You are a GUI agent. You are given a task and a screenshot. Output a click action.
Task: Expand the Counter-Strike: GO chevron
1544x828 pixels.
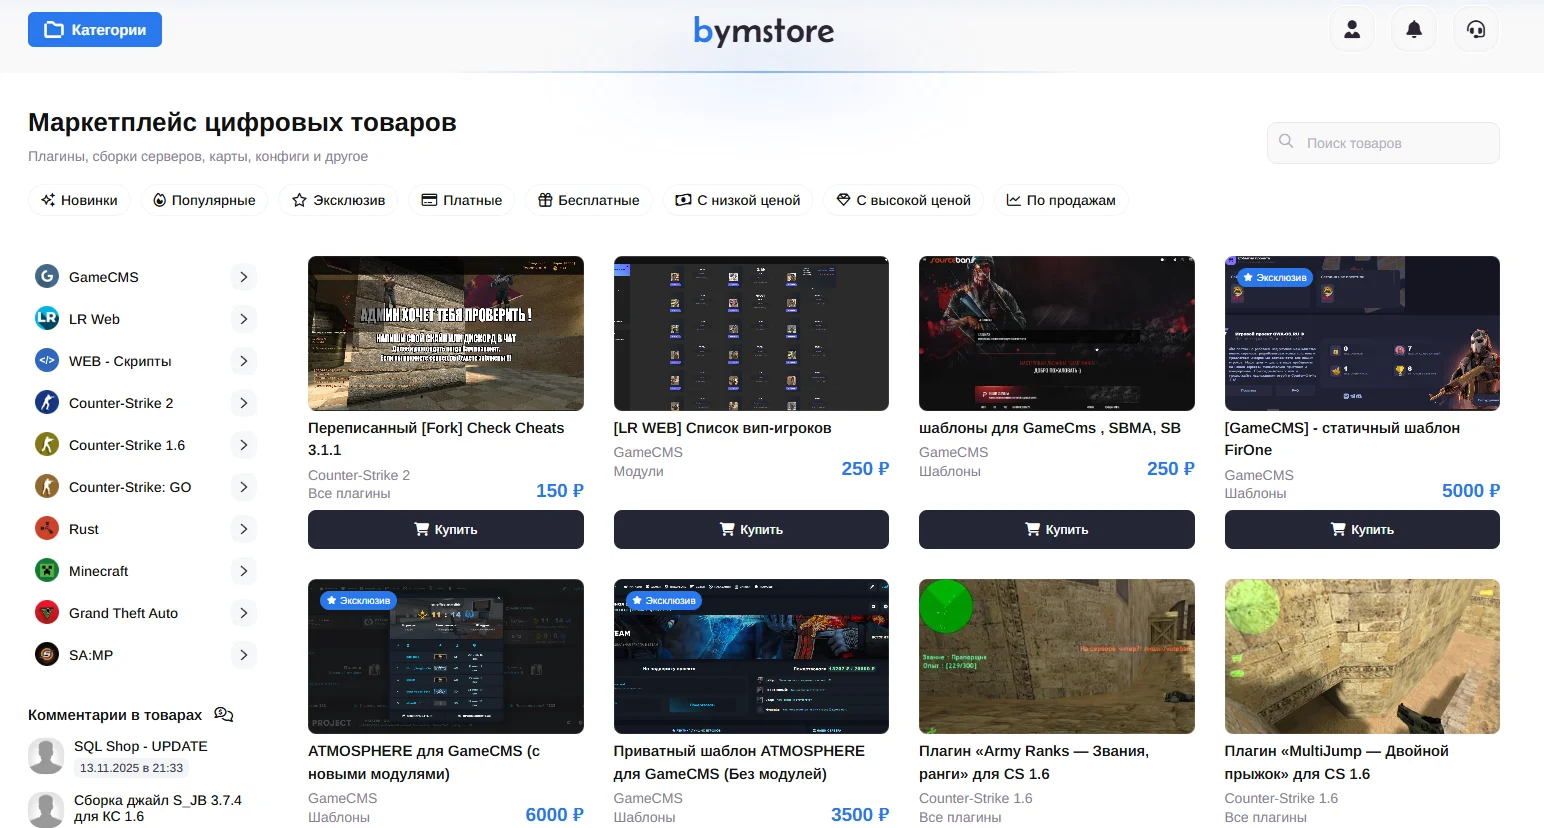(x=243, y=487)
